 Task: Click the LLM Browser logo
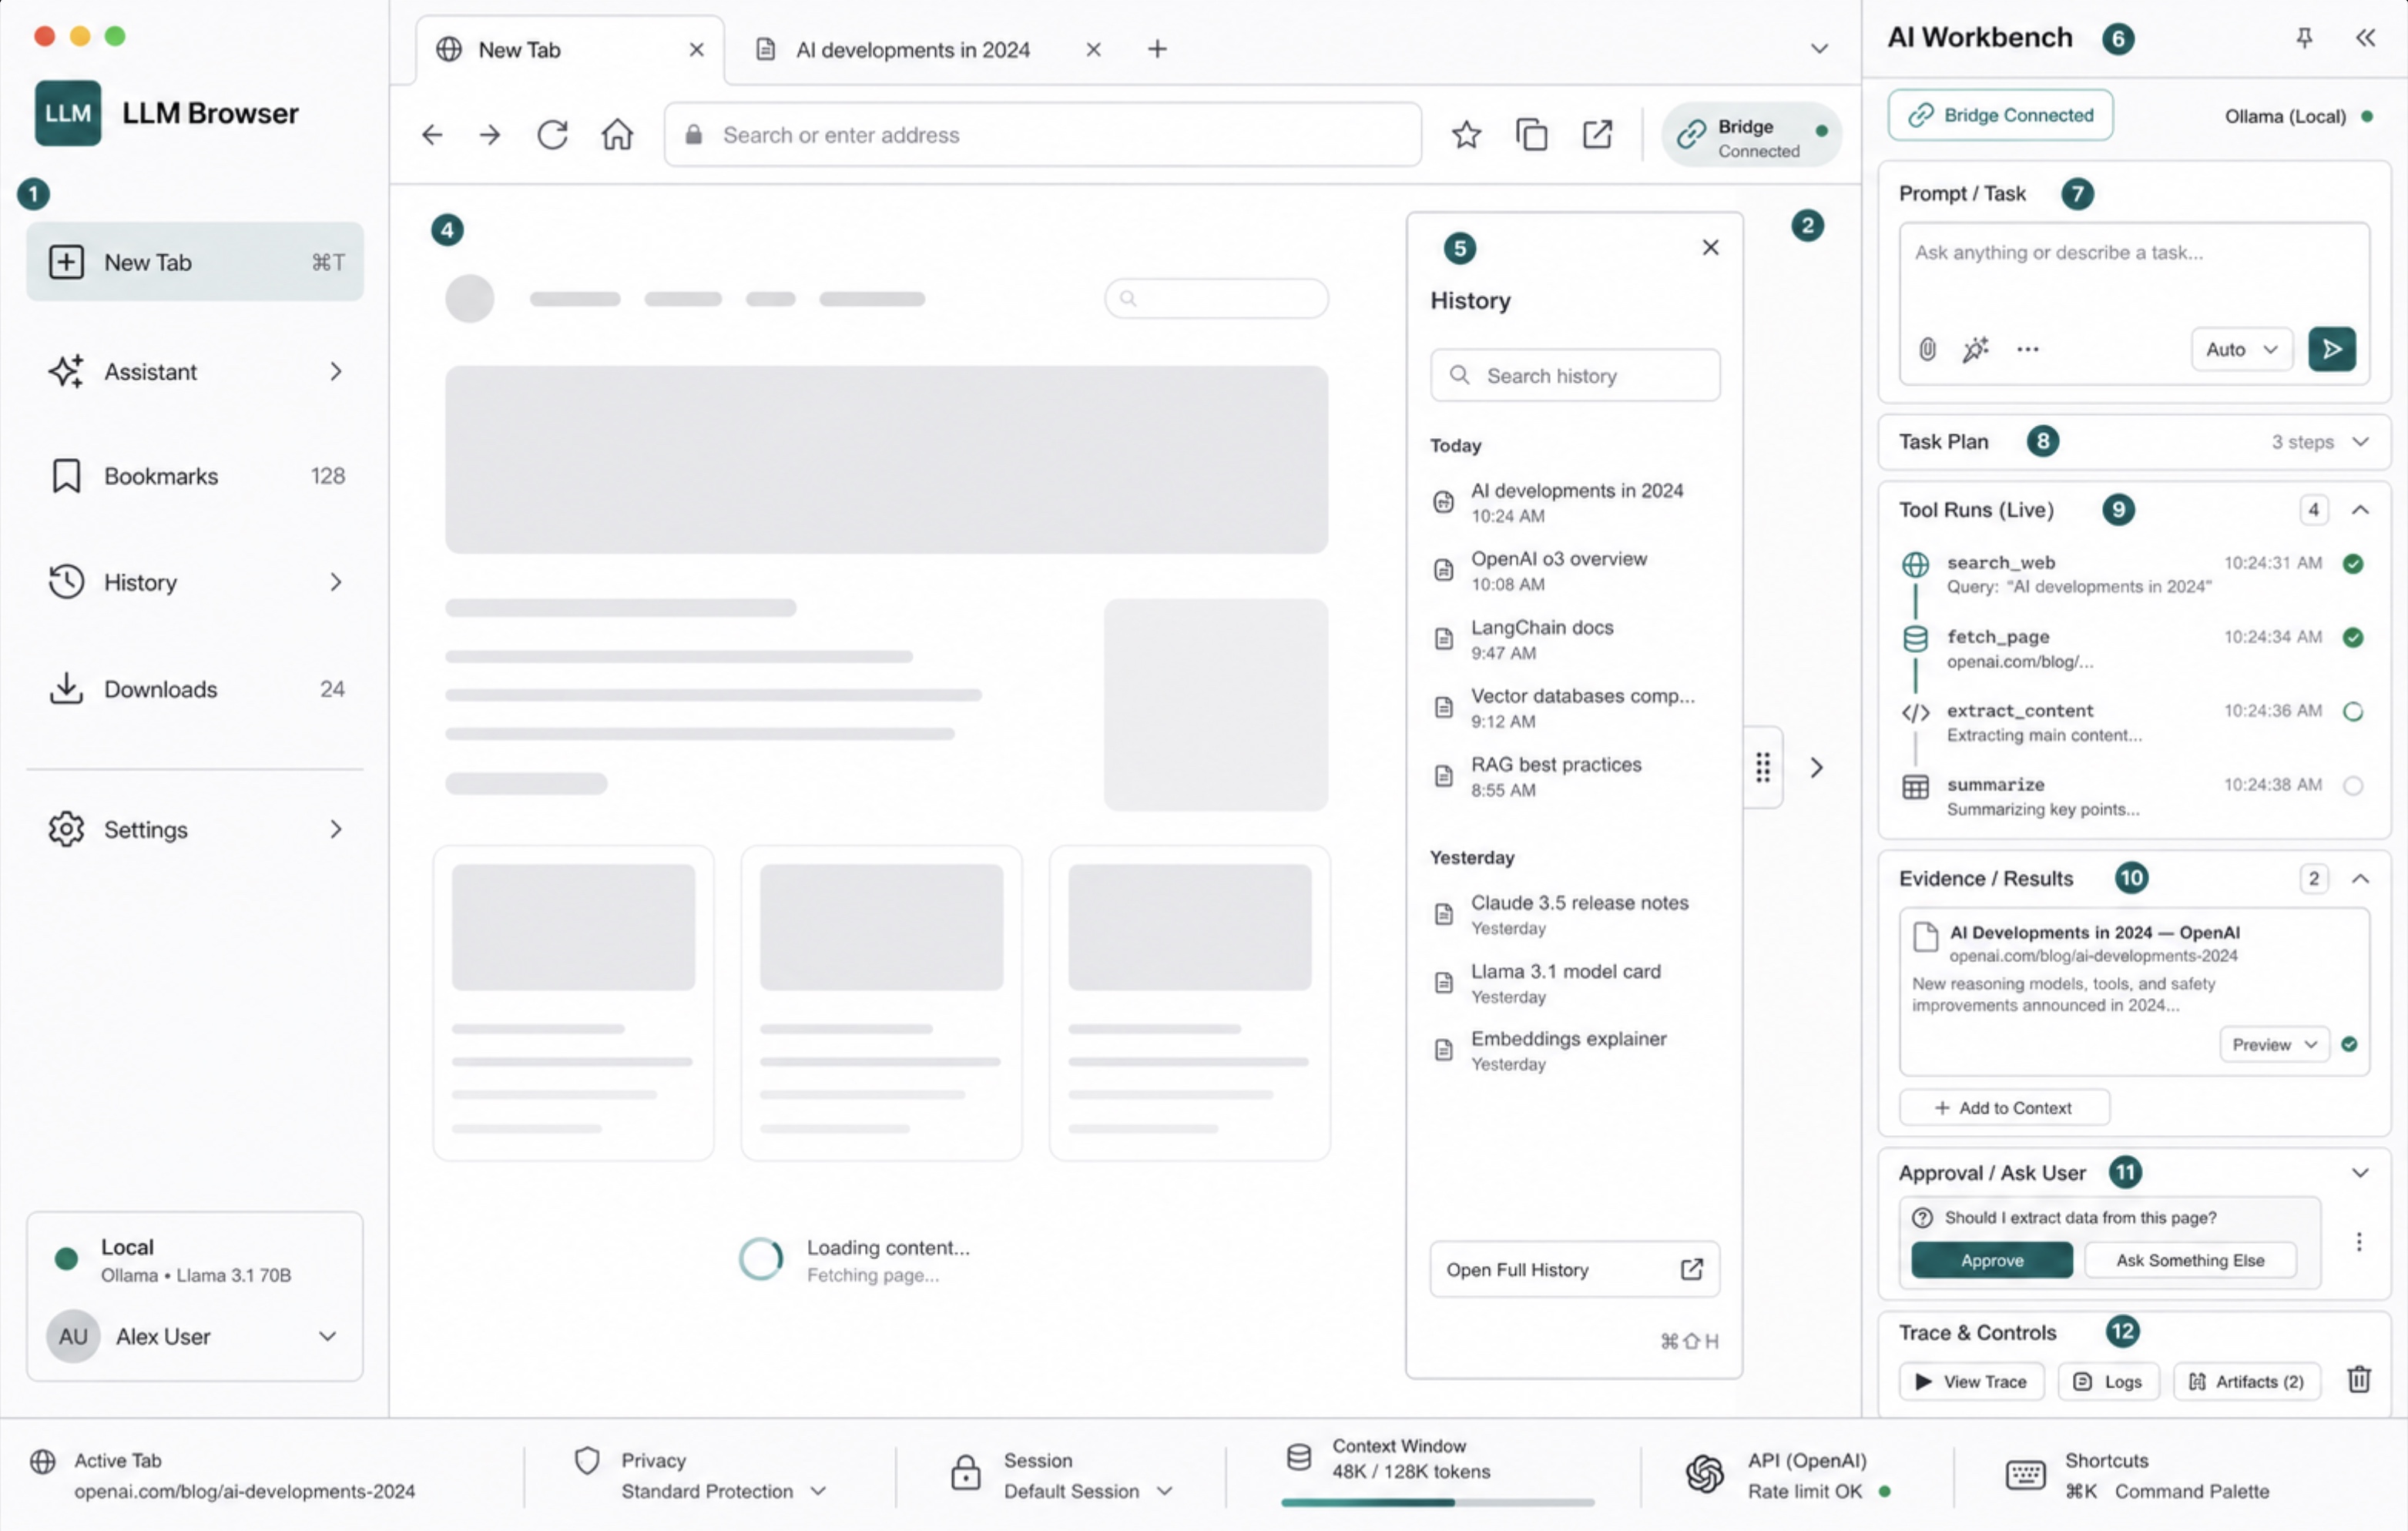pyautogui.click(x=68, y=113)
